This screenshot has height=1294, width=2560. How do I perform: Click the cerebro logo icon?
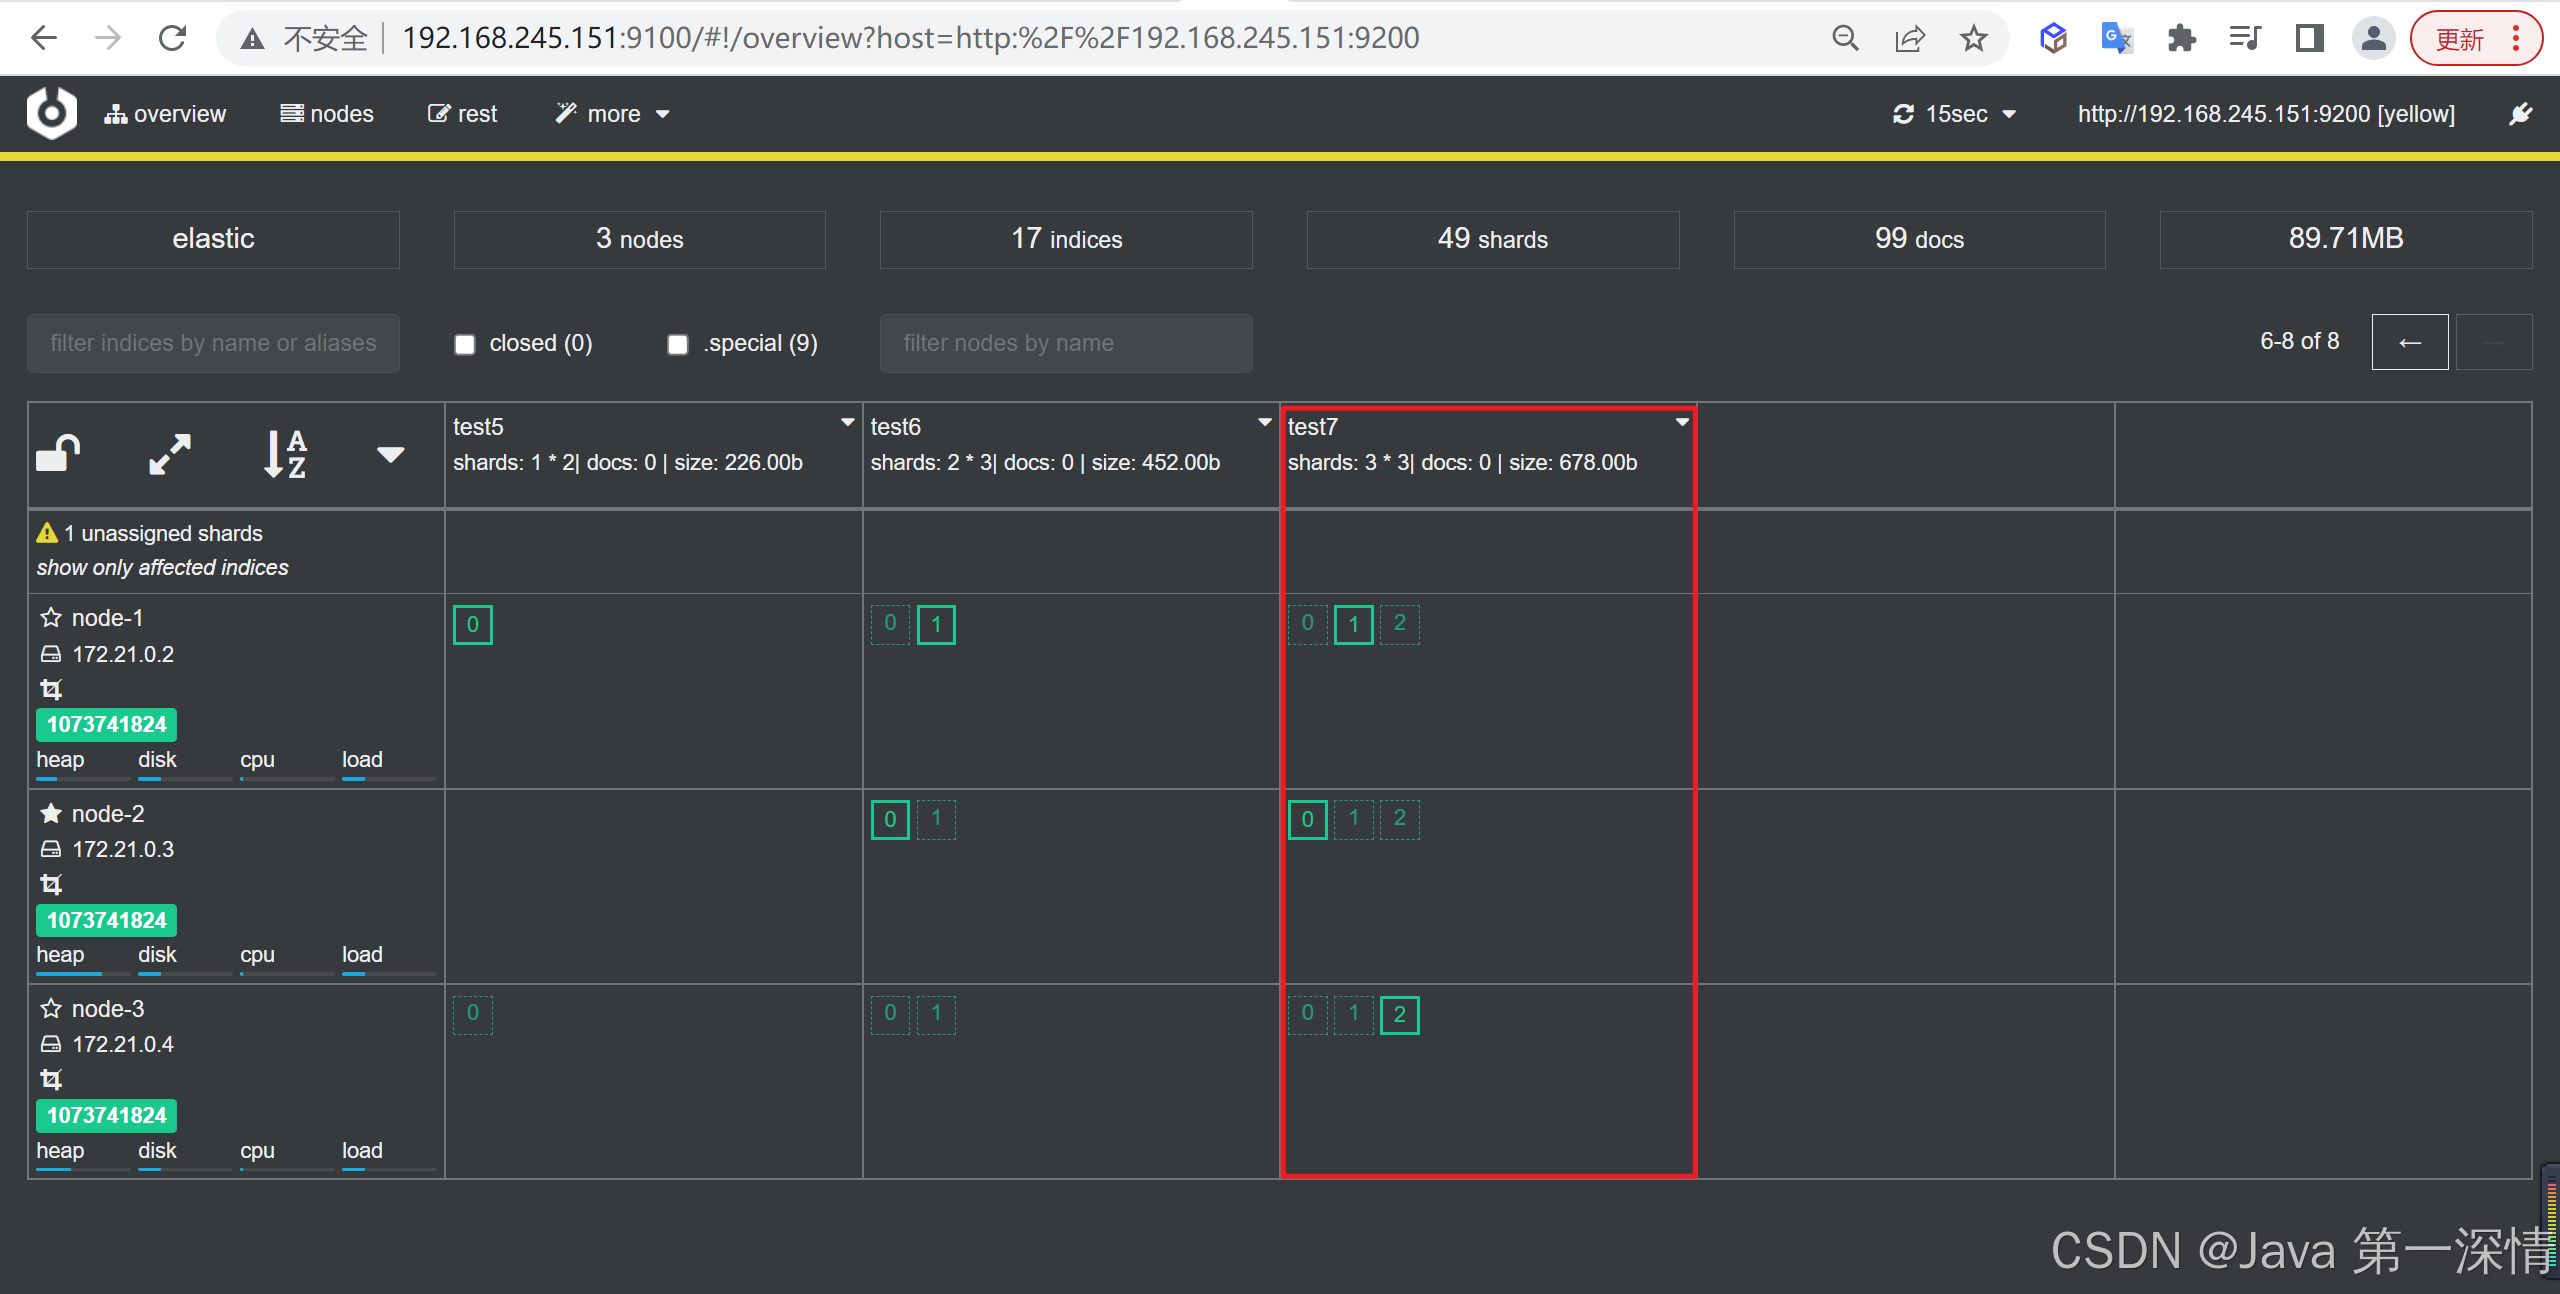52,113
